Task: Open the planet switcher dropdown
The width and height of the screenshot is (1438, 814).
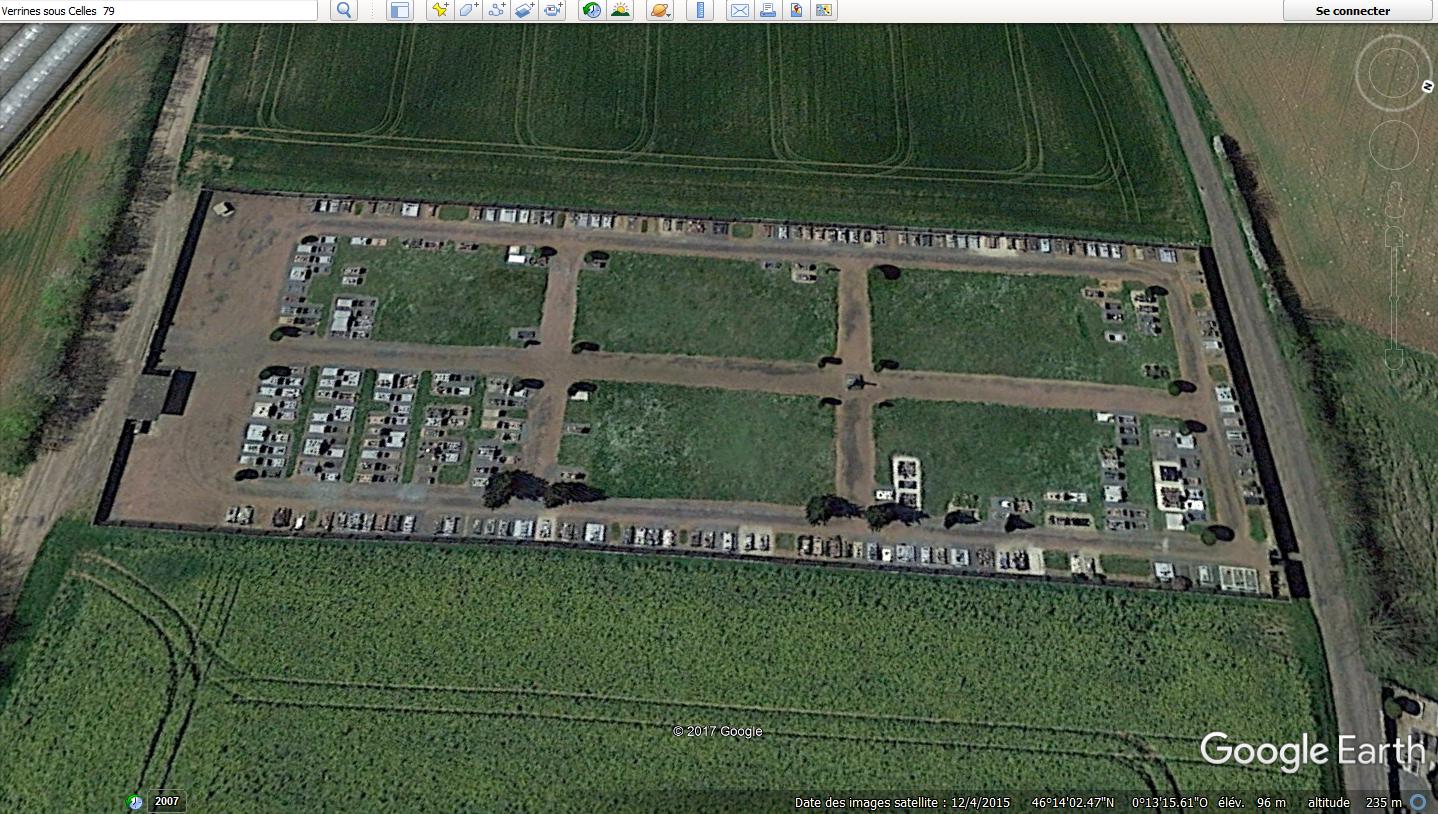Action: click(660, 10)
